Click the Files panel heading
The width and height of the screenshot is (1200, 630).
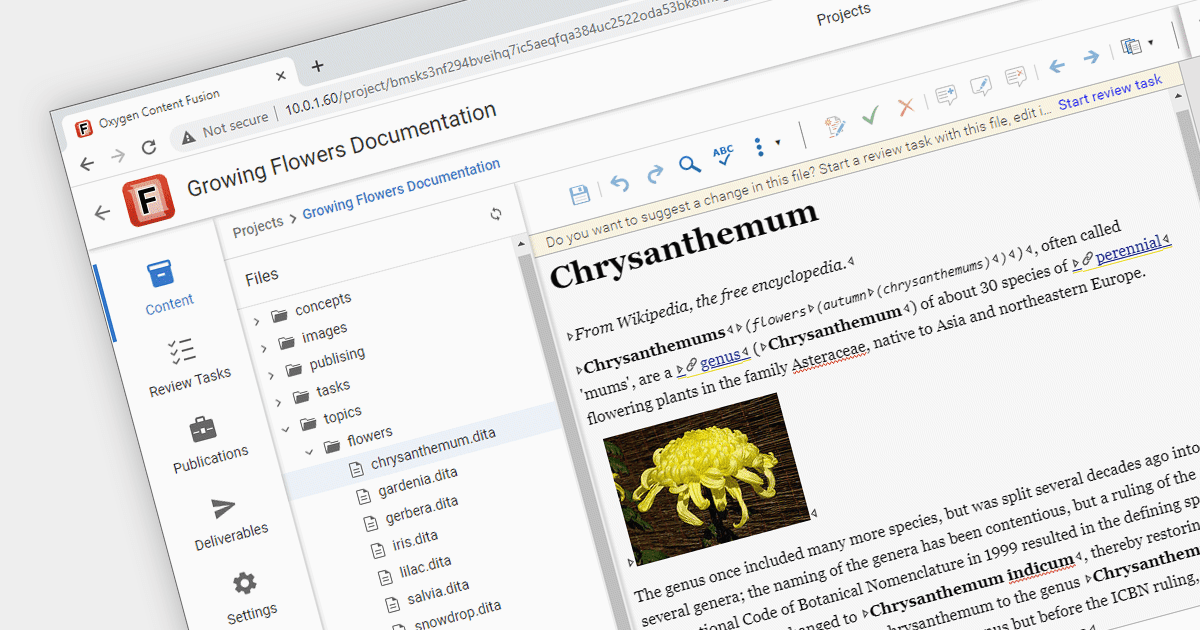(262, 276)
